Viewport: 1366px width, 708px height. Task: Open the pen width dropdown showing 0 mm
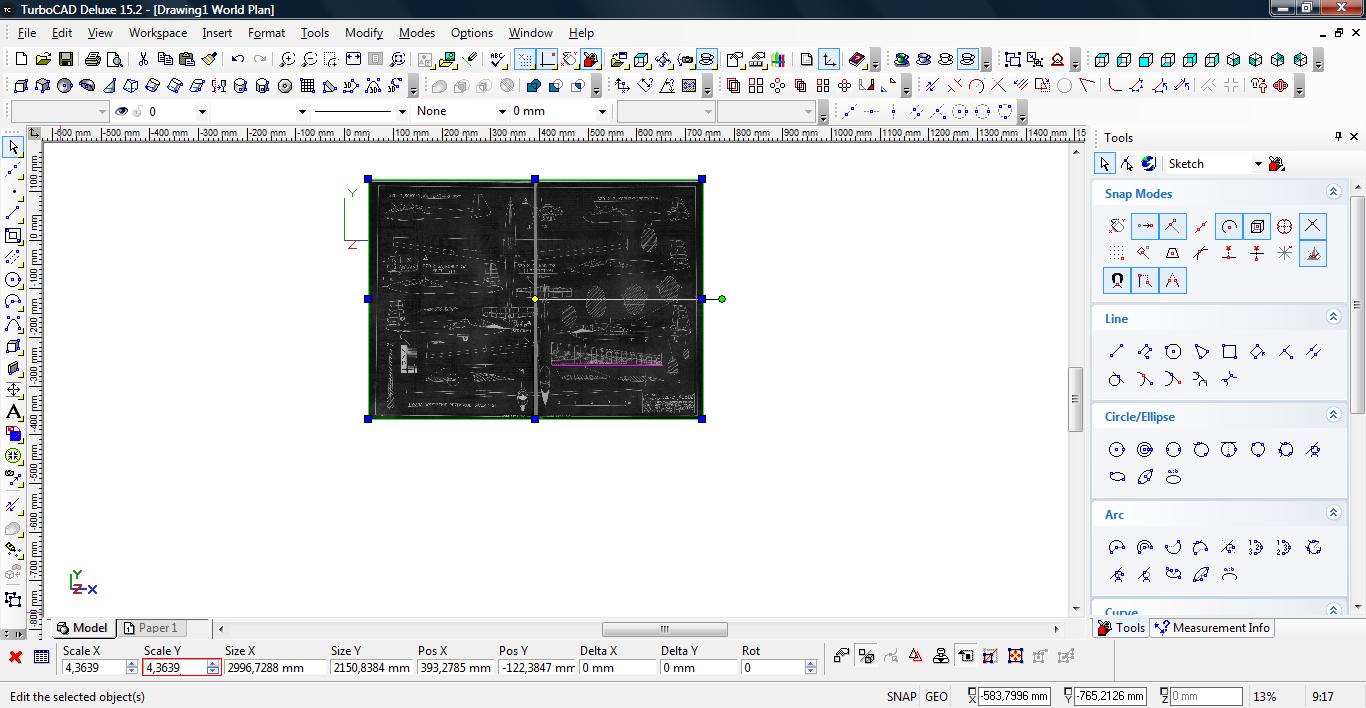(x=602, y=112)
